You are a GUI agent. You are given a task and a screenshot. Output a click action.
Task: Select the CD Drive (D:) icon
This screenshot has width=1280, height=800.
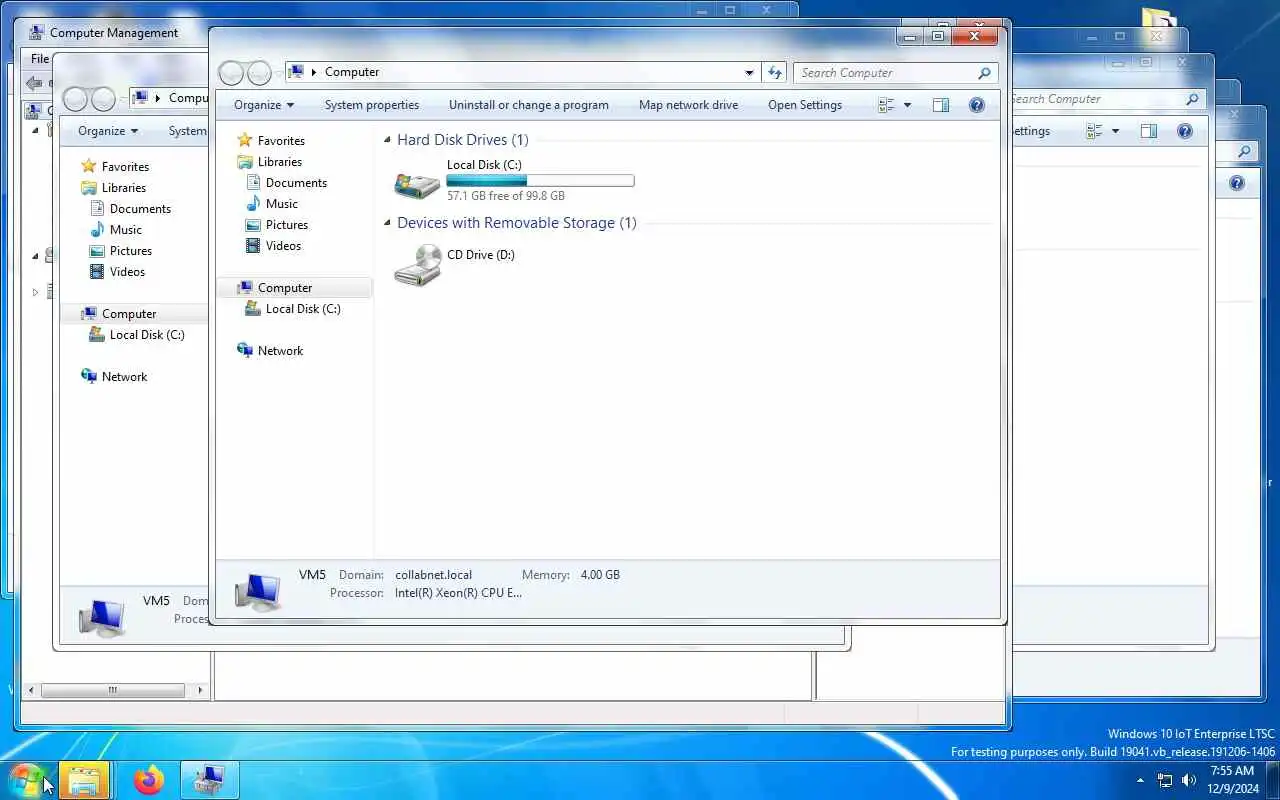coord(417,266)
